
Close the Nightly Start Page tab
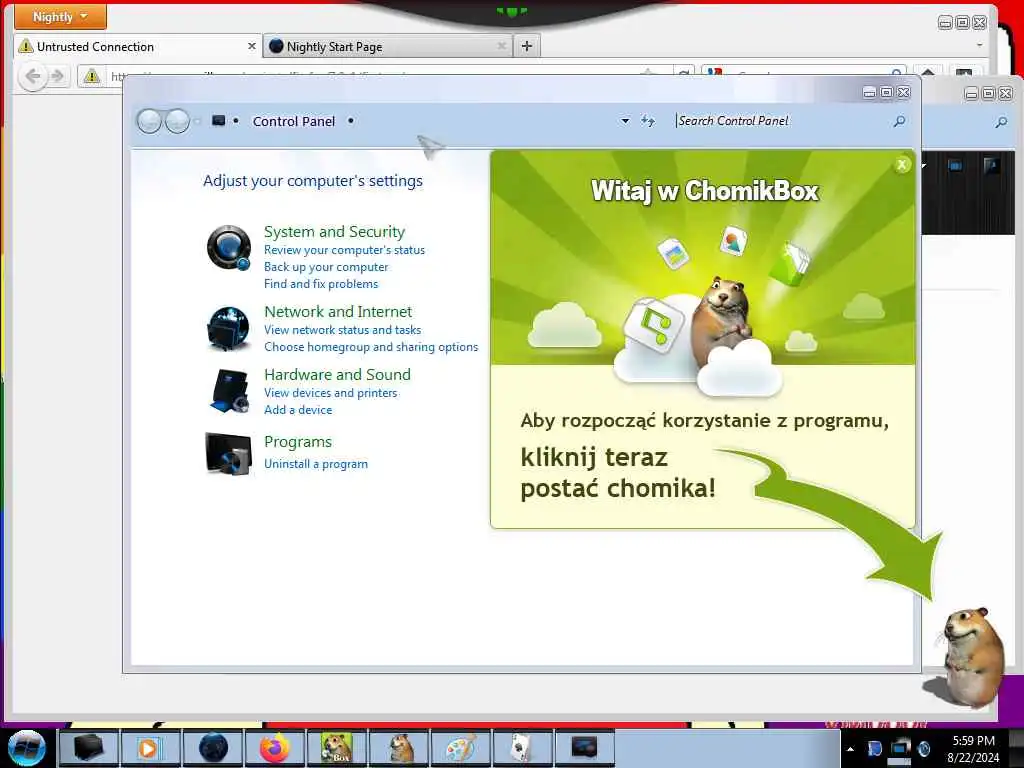502,46
